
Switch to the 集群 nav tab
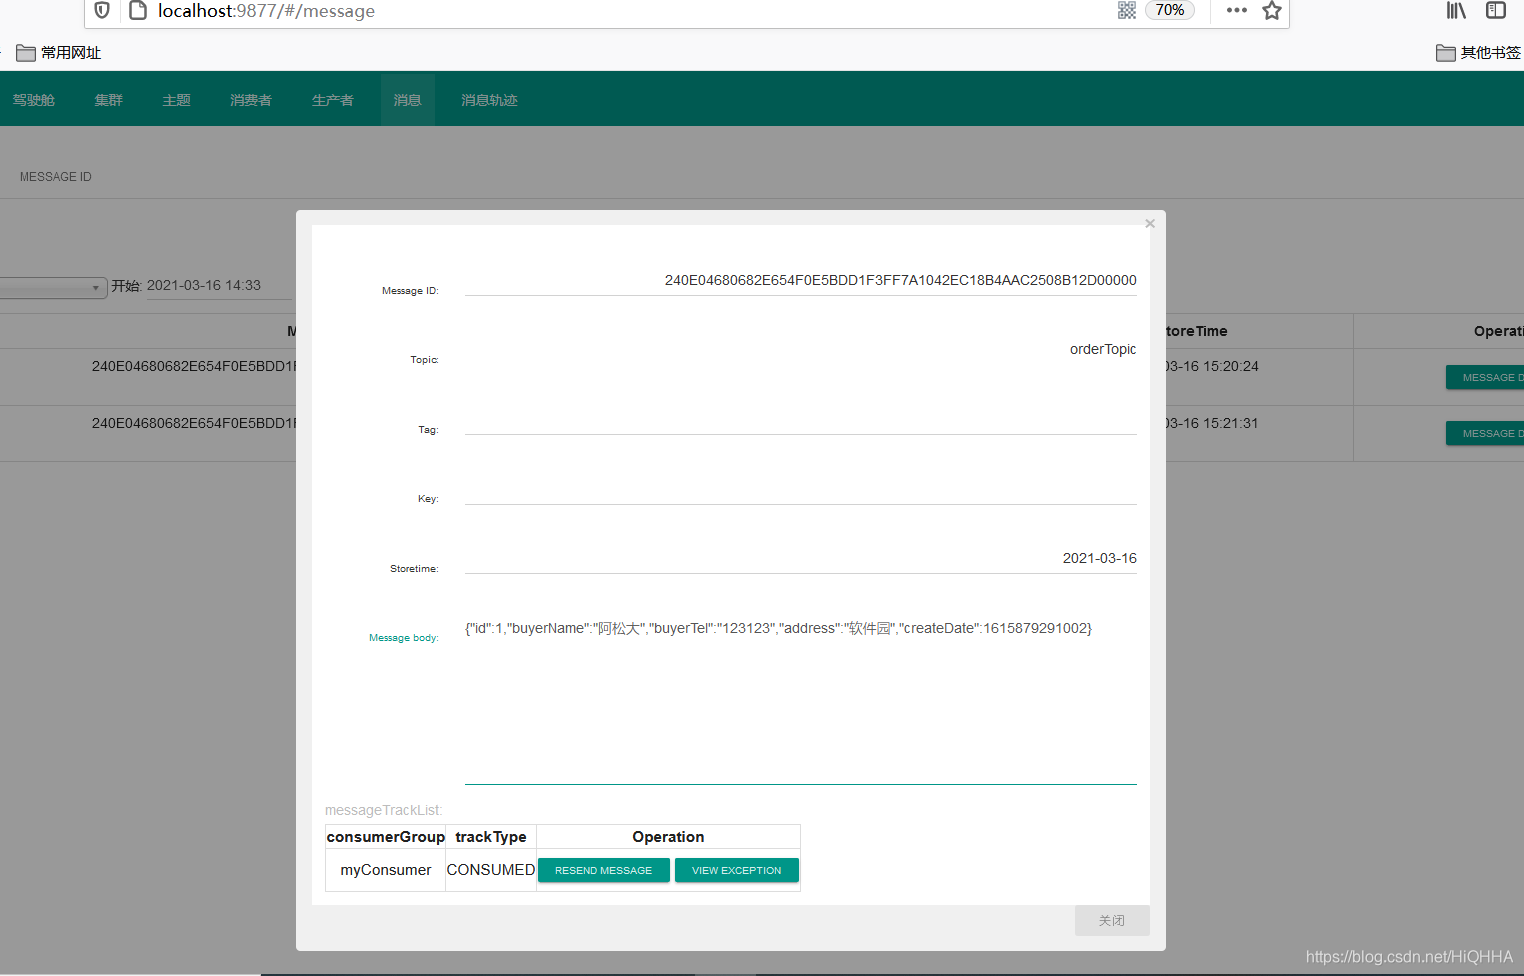click(109, 100)
